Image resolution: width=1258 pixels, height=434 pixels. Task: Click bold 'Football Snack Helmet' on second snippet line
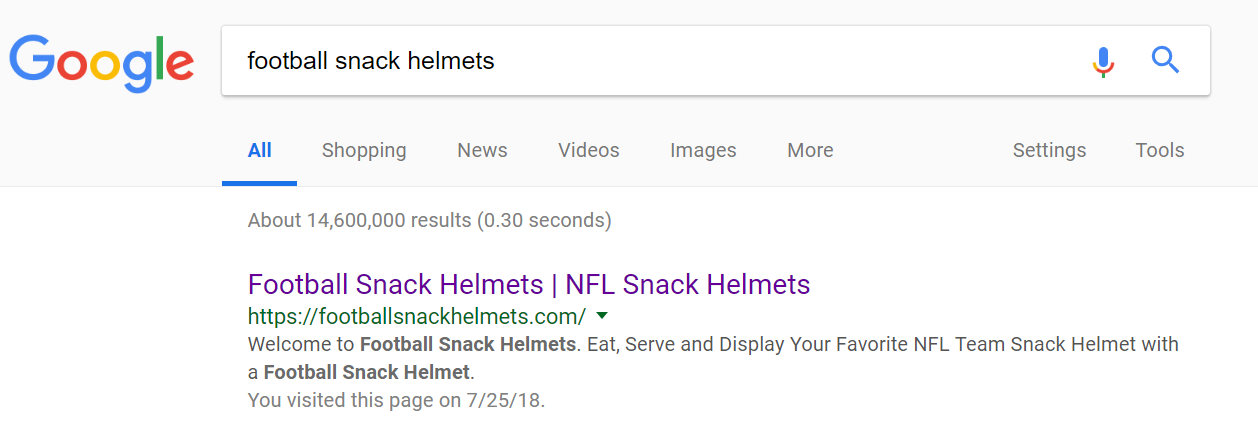(366, 373)
